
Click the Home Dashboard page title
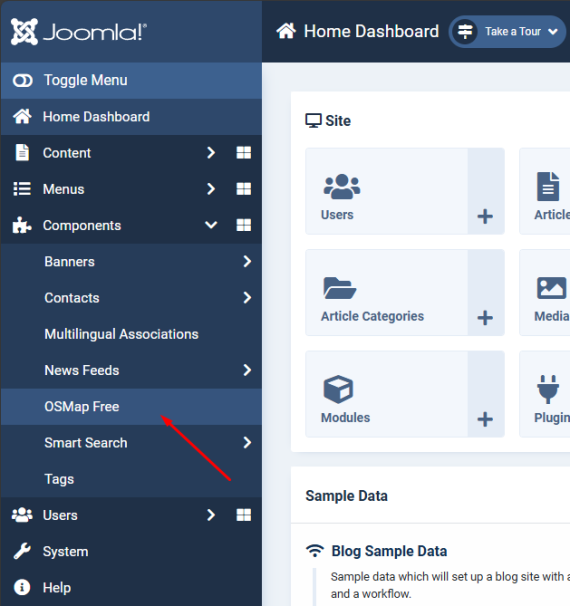point(371,31)
